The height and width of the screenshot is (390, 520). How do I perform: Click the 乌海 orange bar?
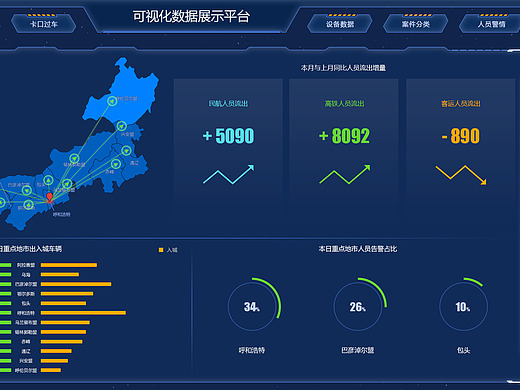pyautogui.click(x=60, y=275)
